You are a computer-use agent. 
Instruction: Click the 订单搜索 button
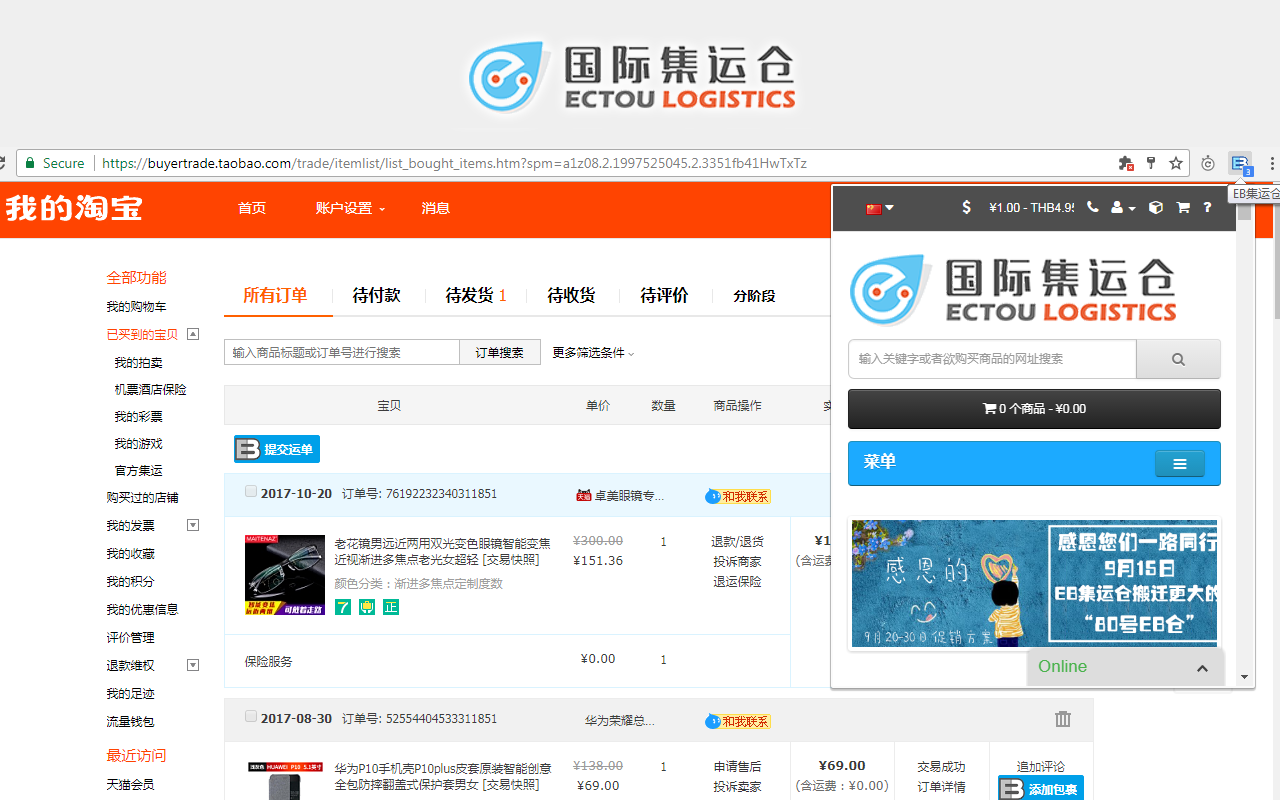coord(500,352)
